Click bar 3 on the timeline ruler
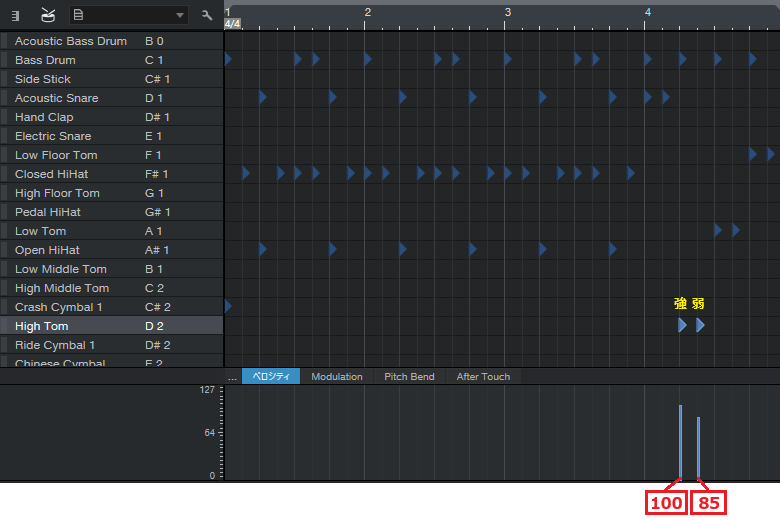Image resolution: width=780 pixels, height=520 pixels. tap(507, 12)
